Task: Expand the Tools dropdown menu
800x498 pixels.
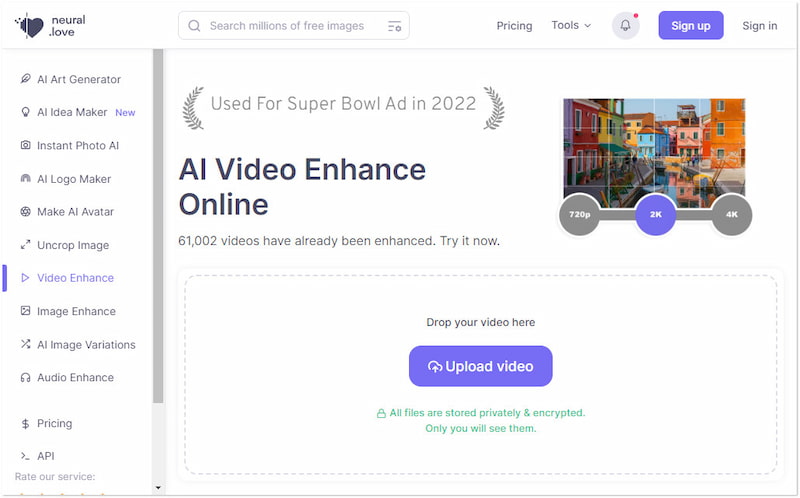Action: coord(571,25)
